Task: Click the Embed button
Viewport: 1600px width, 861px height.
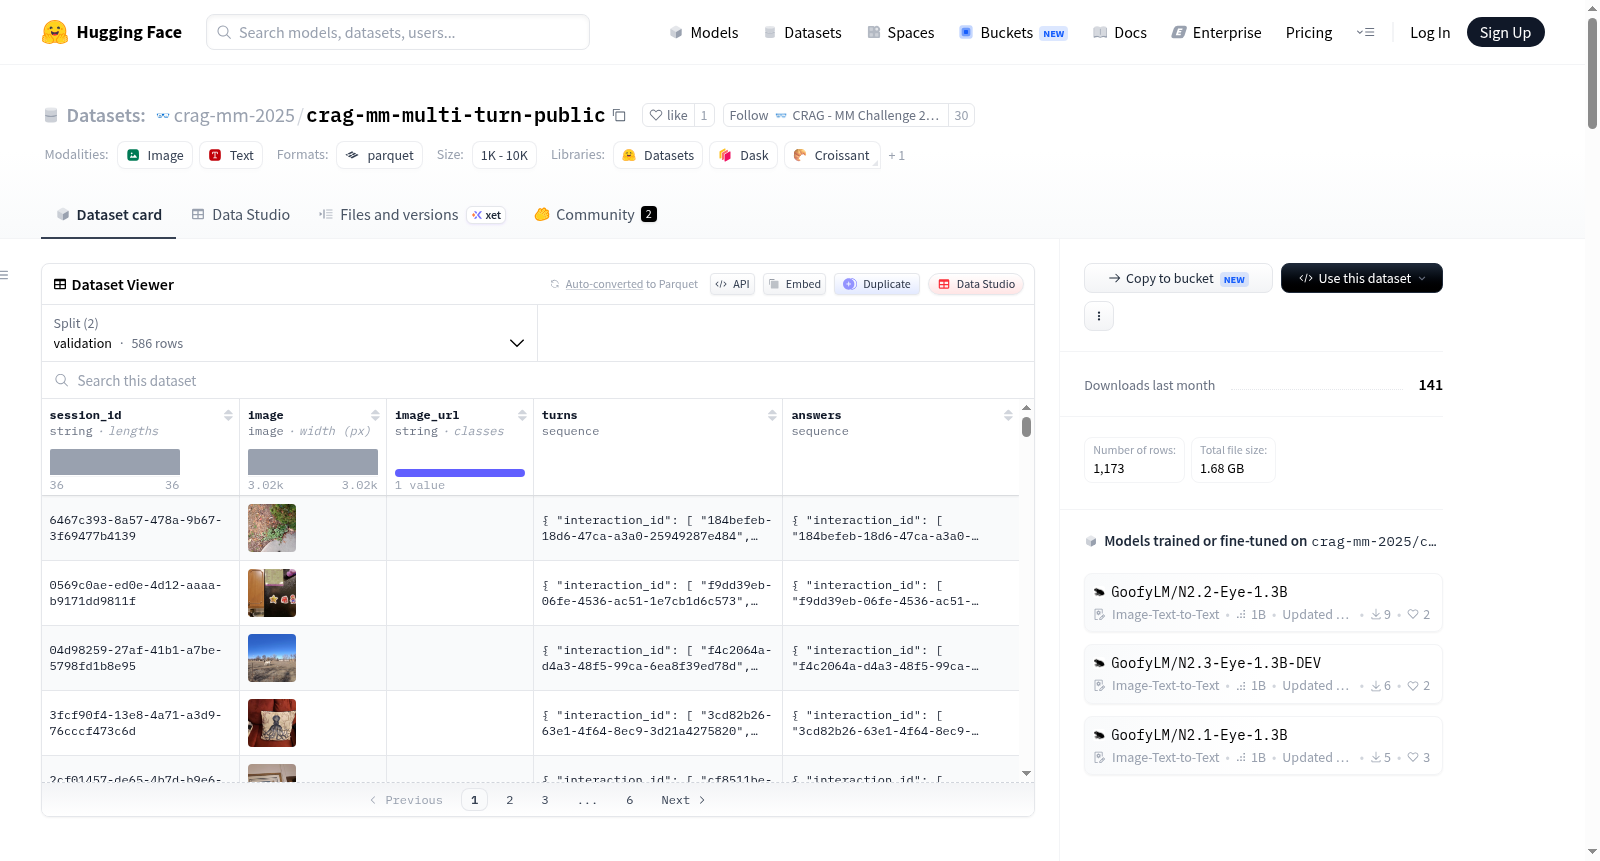Action: (x=794, y=284)
